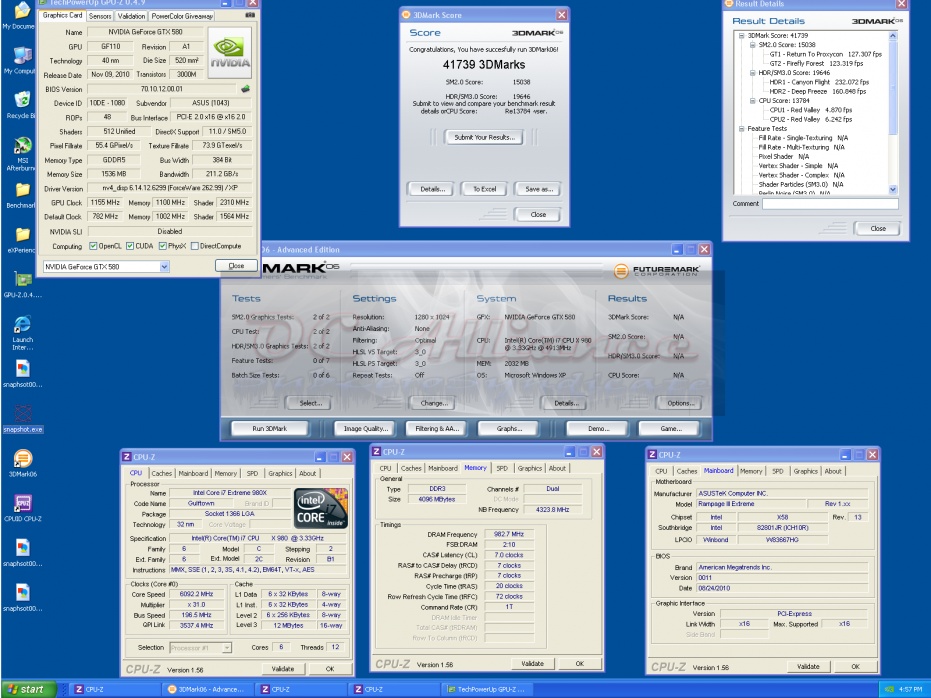Viewport: 931px width, 698px height.
Task: Open the SPD tab in CPU-Z Memory window
Action: point(501,468)
